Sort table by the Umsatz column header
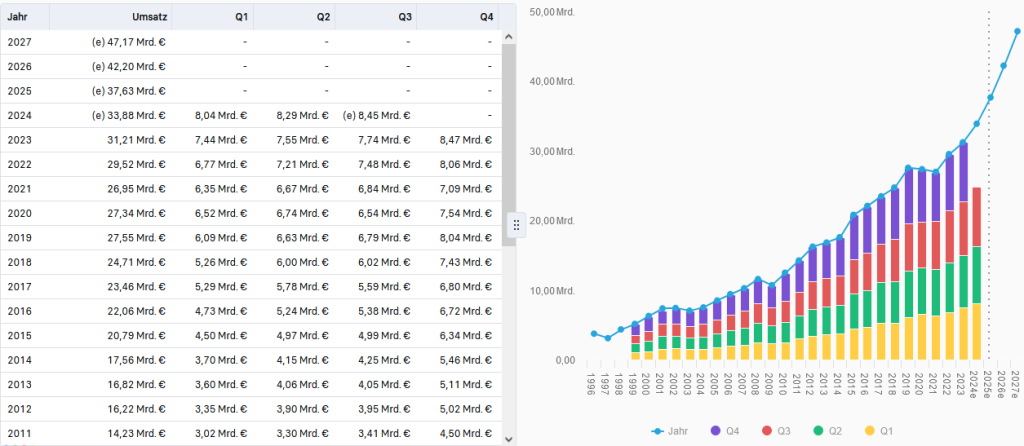Screen dimensions: 1024x446 148,17
